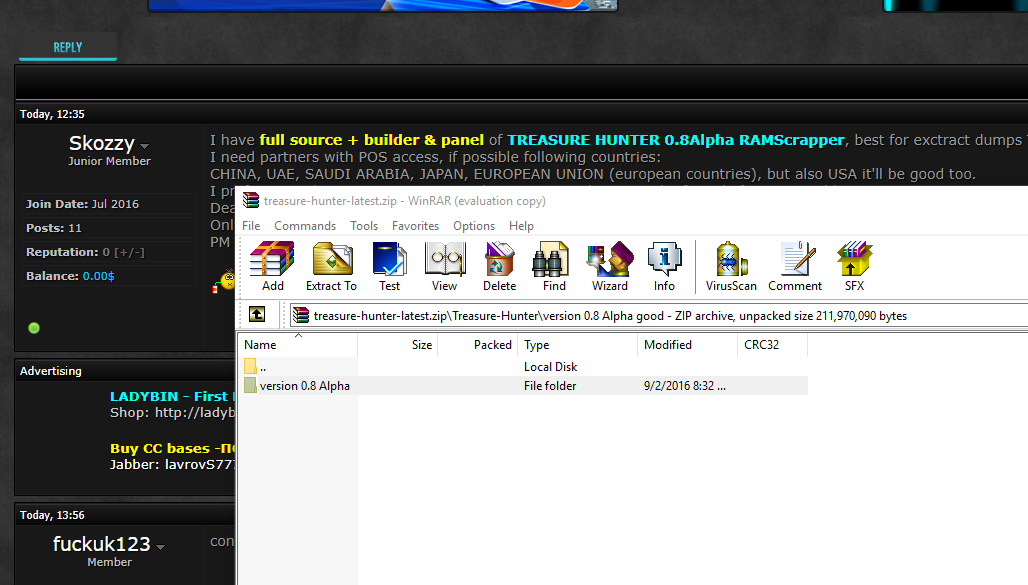The height and width of the screenshot is (585, 1028).
Task: Open the File menu in WinRAR
Action: pos(251,226)
